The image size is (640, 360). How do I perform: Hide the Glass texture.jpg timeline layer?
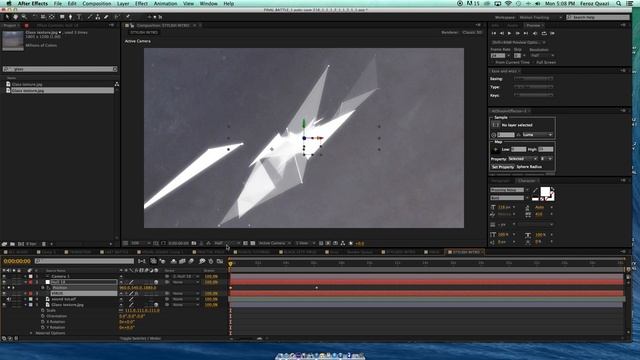coord(4,304)
